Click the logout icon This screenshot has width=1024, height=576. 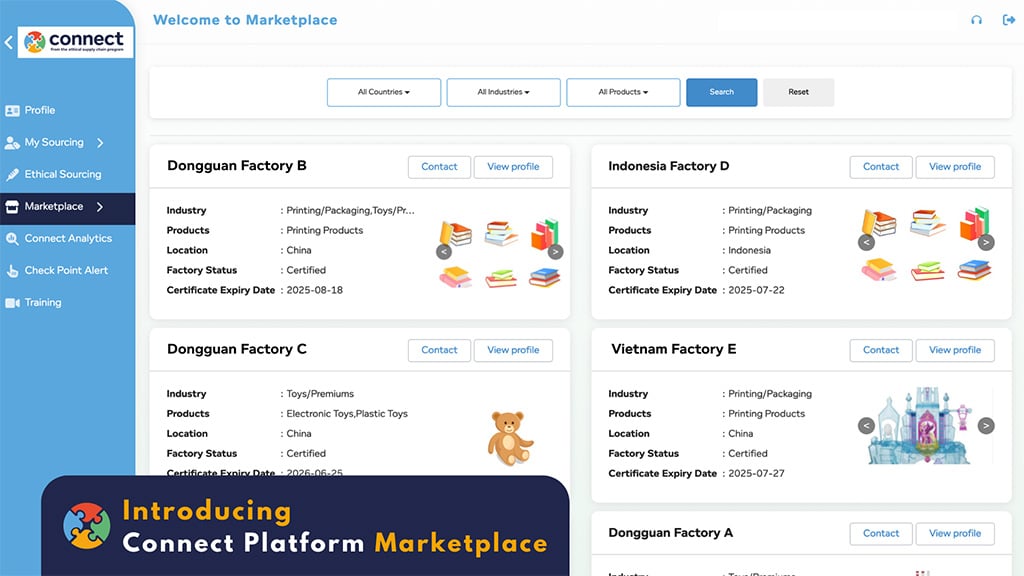(x=1009, y=20)
